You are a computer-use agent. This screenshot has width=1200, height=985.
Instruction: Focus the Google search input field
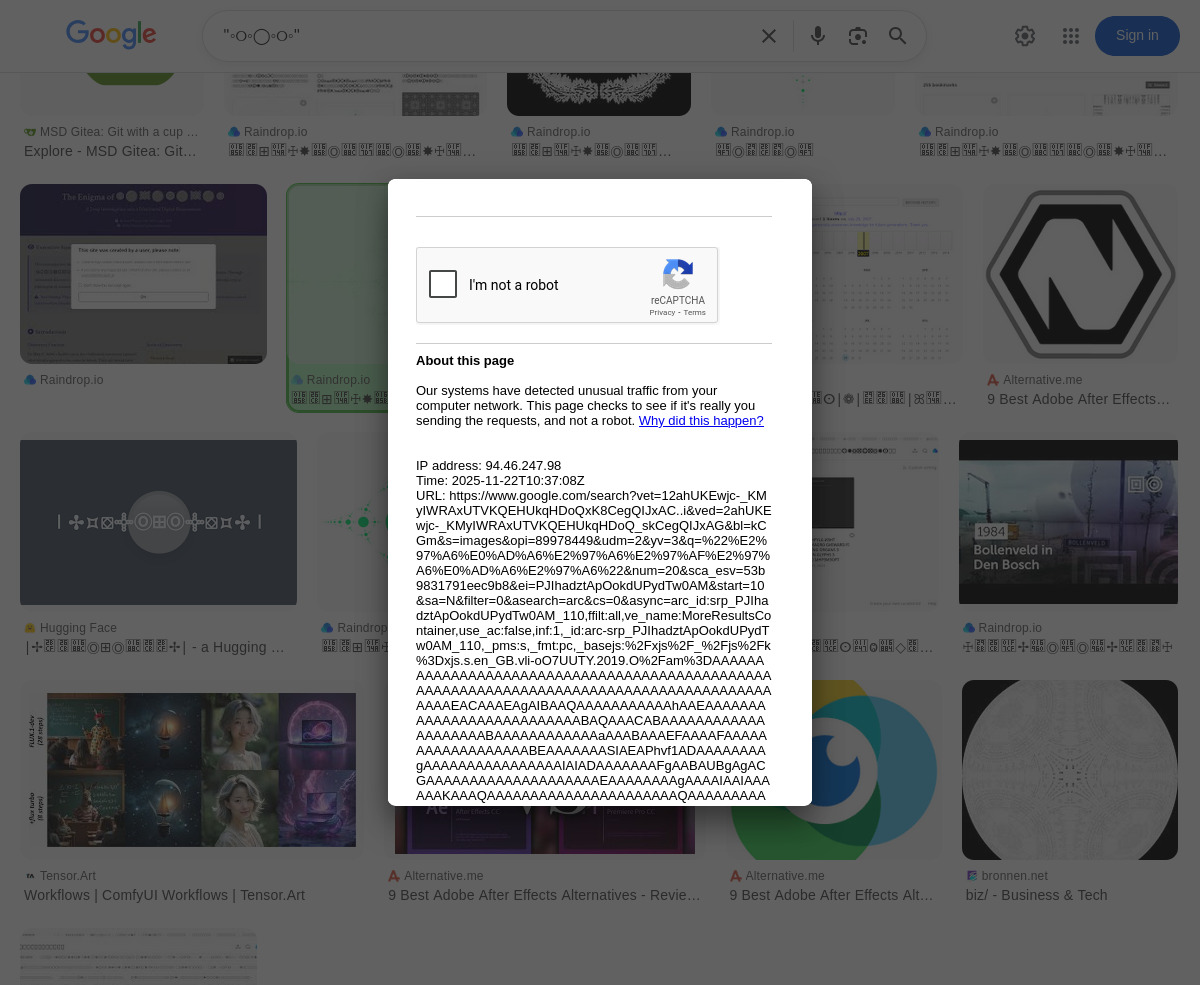[480, 37]
